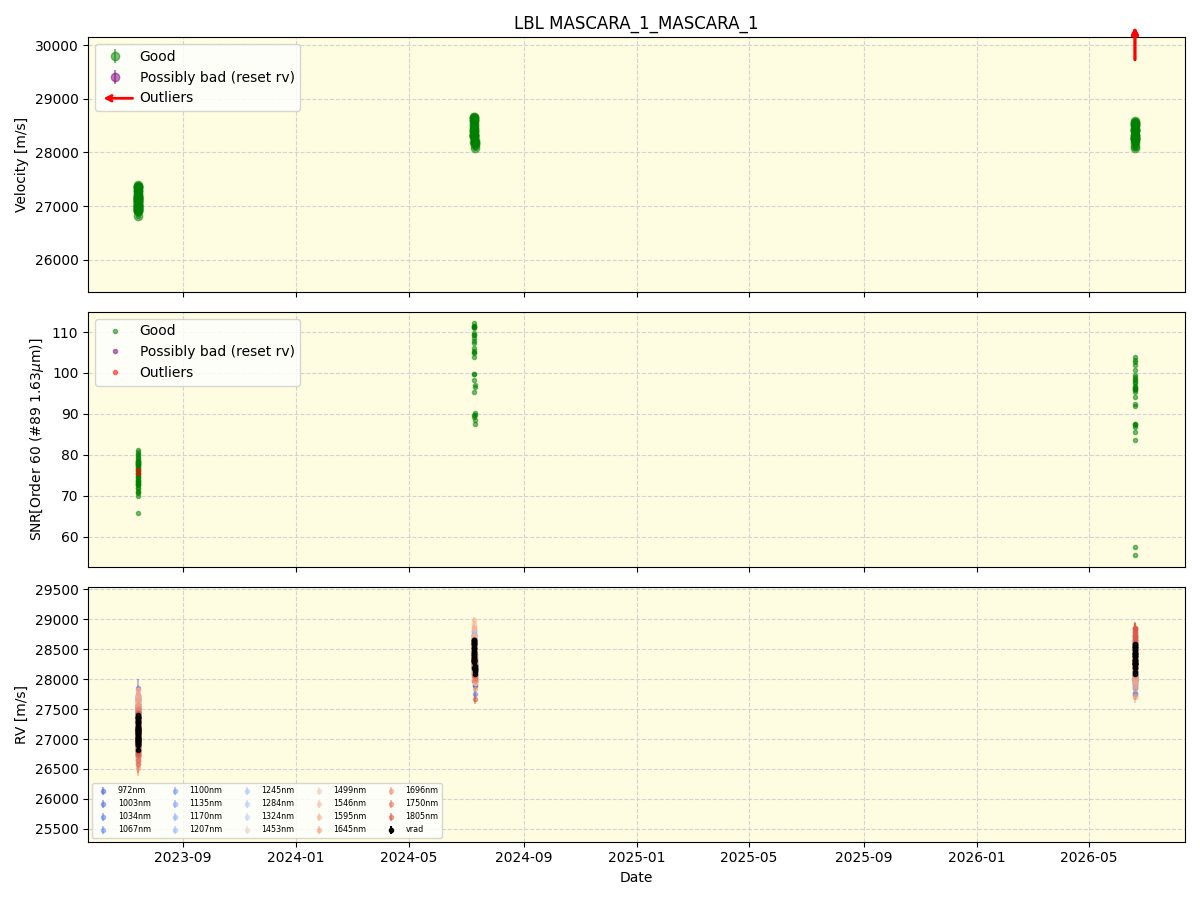
Task: Click purple Possibly bad marker in Velocity legend
Action: coord(115,77)
